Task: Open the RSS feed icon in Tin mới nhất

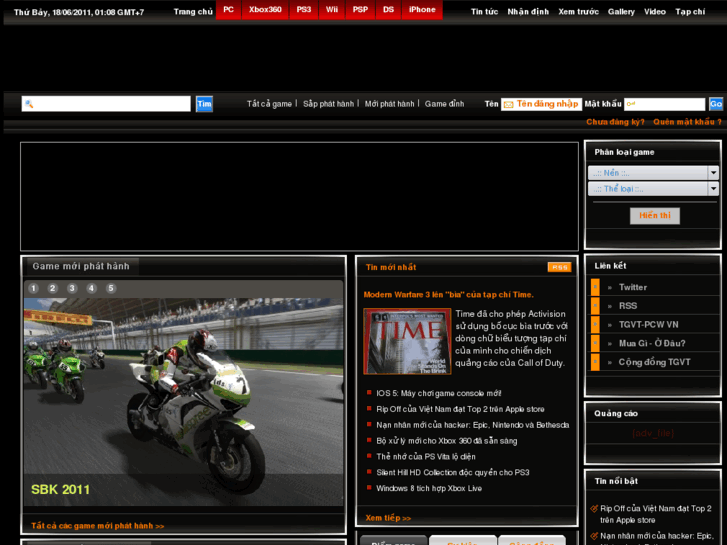Action: 559,267
